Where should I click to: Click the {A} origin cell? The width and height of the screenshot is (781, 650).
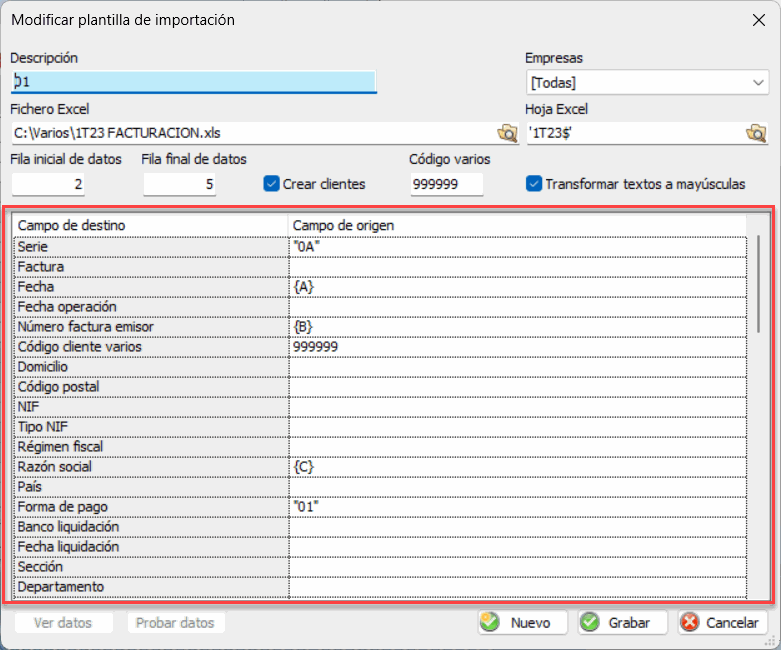518,287
